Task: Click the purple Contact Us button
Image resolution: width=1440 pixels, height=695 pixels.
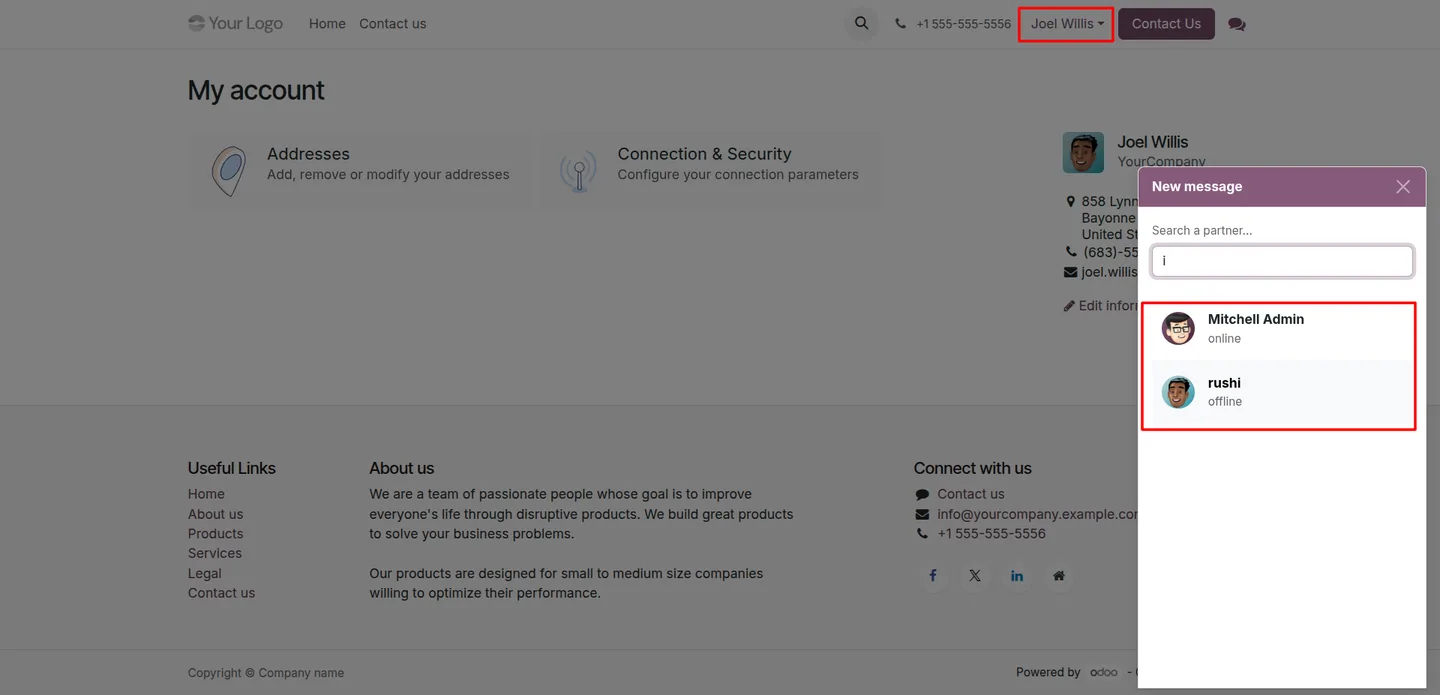Action: click(1166, 24)
